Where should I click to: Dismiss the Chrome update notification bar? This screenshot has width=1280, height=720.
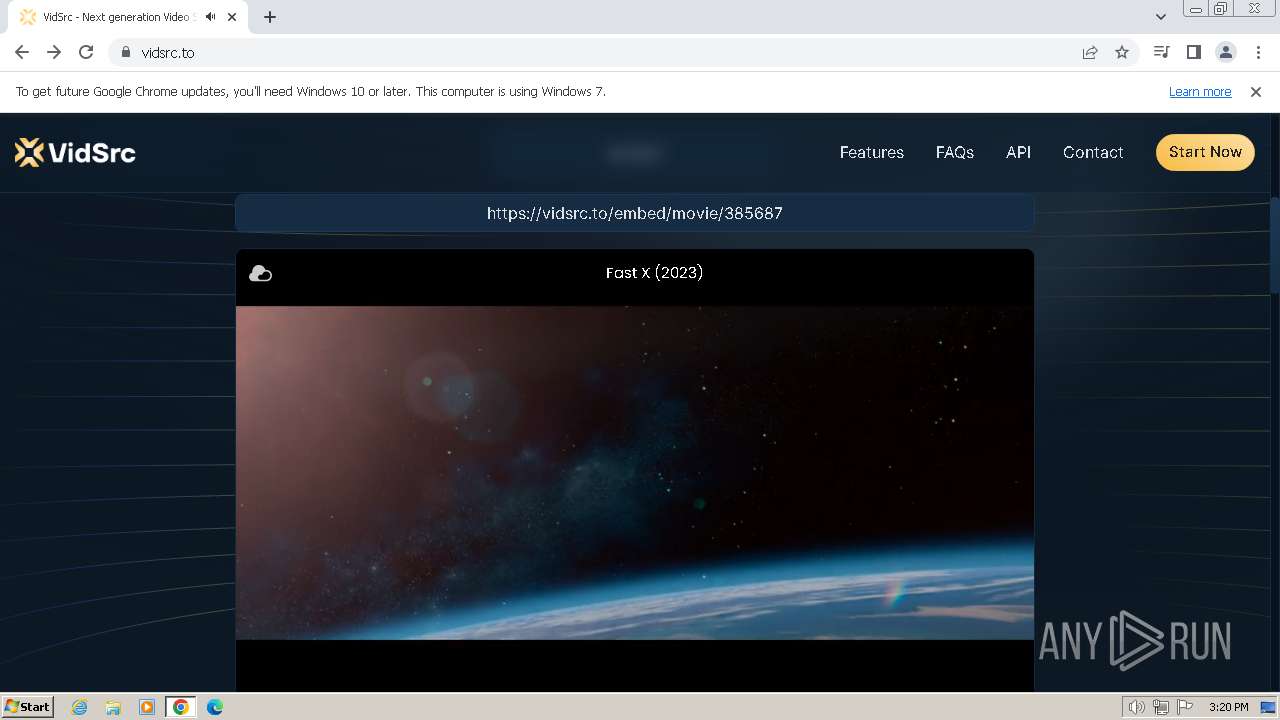[1256, 91]
